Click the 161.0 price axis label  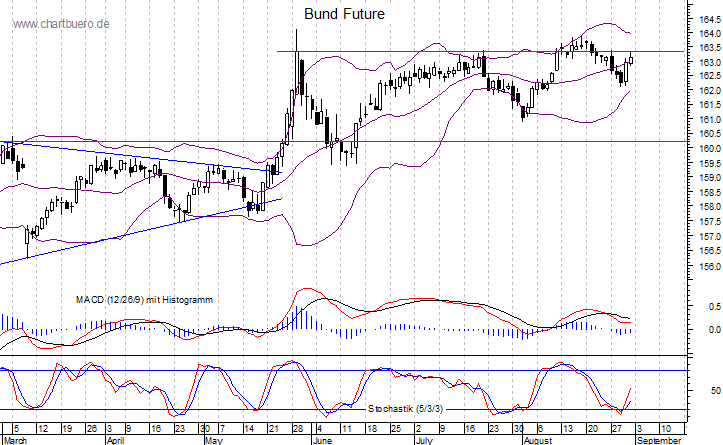(x=710, y=120)
